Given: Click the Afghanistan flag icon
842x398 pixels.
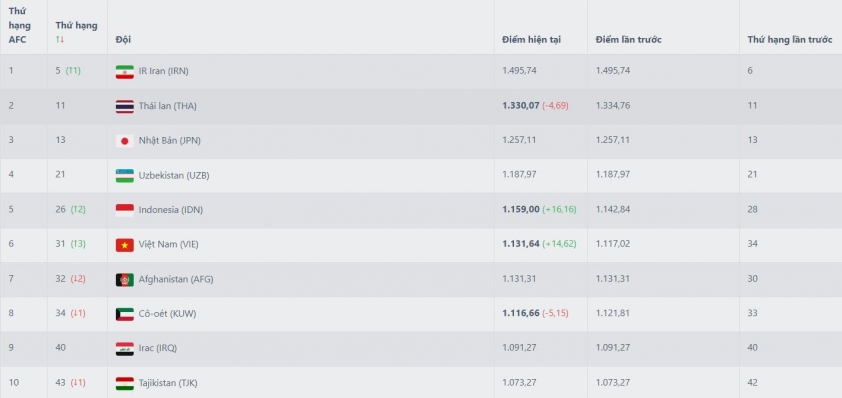Looking at the screenshot, I should tap(125, 279).
